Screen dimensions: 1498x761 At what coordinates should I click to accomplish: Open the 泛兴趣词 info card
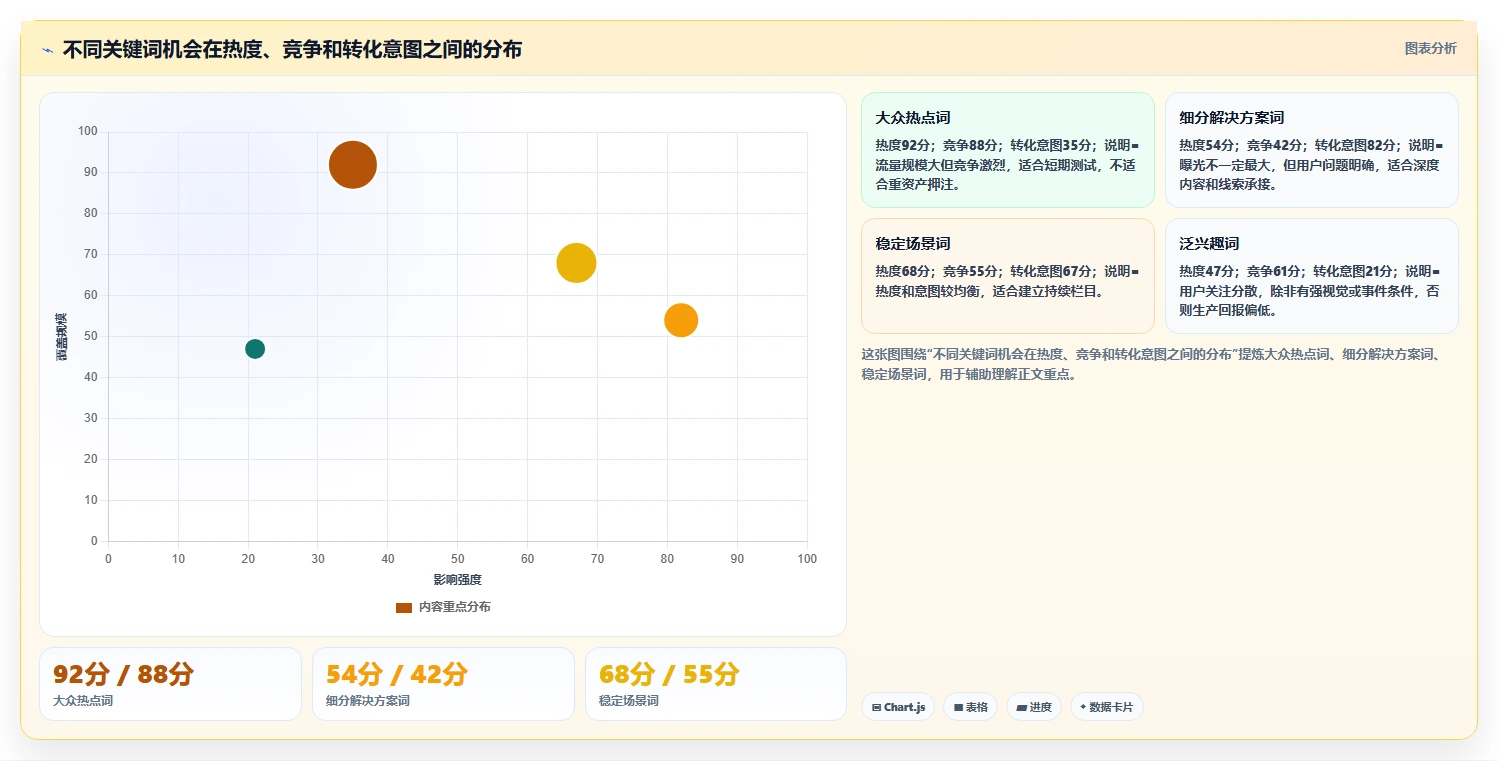(x=1312, y=276)
